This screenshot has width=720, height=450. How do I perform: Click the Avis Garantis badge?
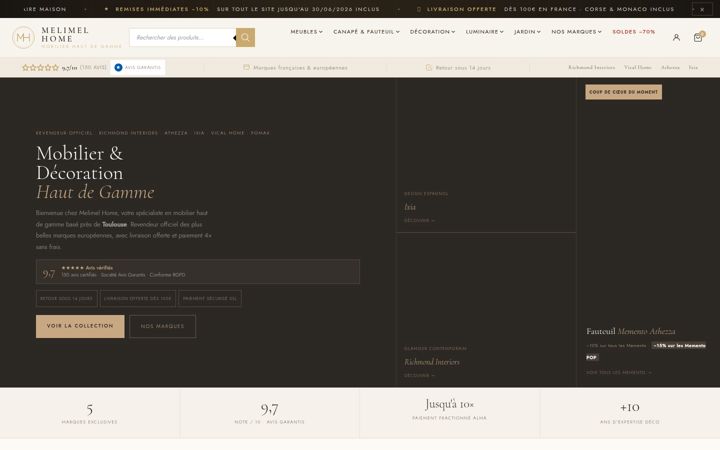[138, 68]
